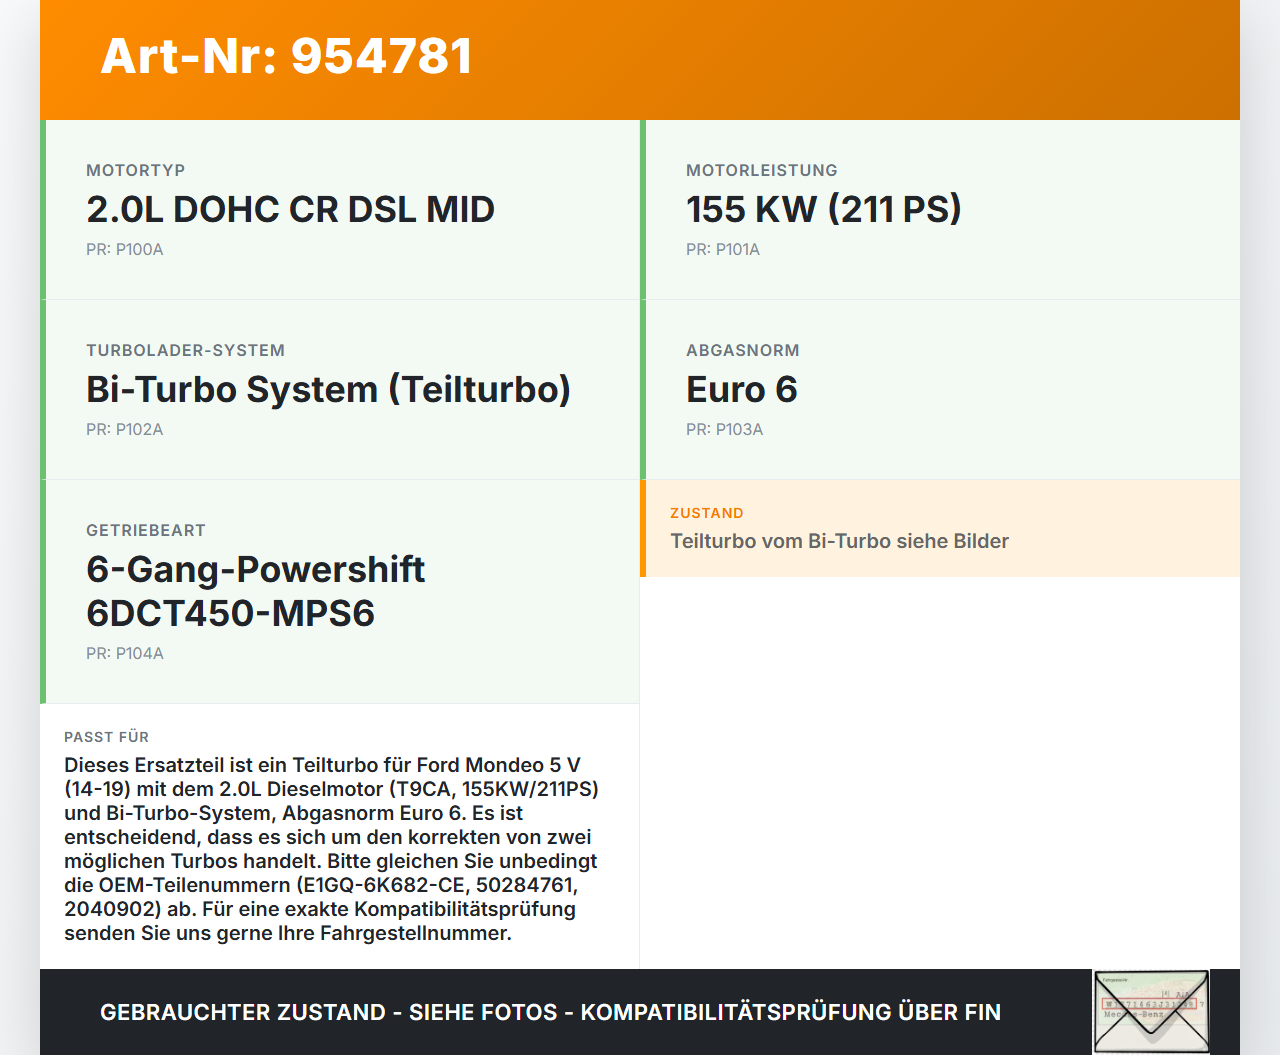The height and width of the screenshot is (1055, 1280).
Task: Click the footer banner text about Gebrauchter Zustand
Action: 550,1012
